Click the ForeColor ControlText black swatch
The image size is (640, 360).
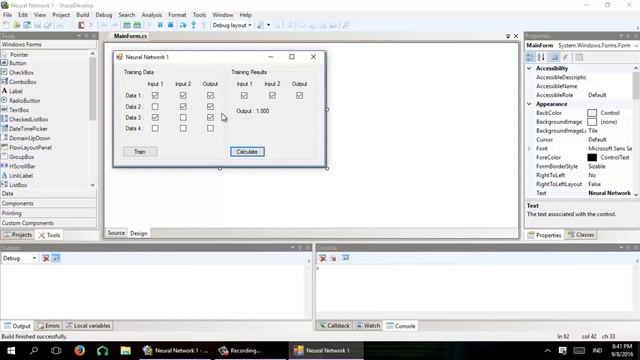[592, 158]
